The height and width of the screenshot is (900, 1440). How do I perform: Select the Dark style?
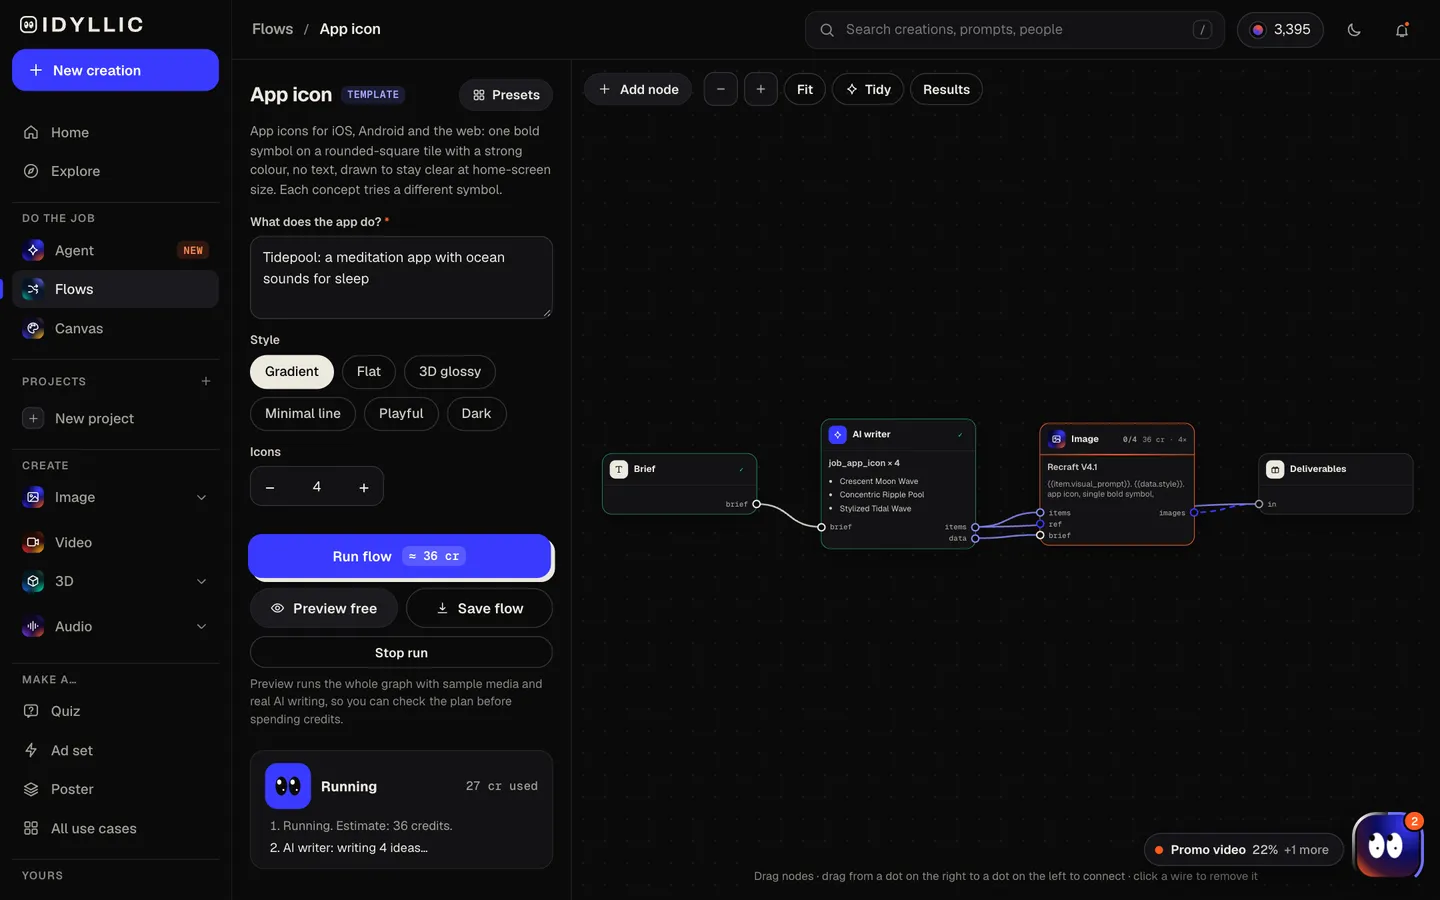(x=476, y=414)
